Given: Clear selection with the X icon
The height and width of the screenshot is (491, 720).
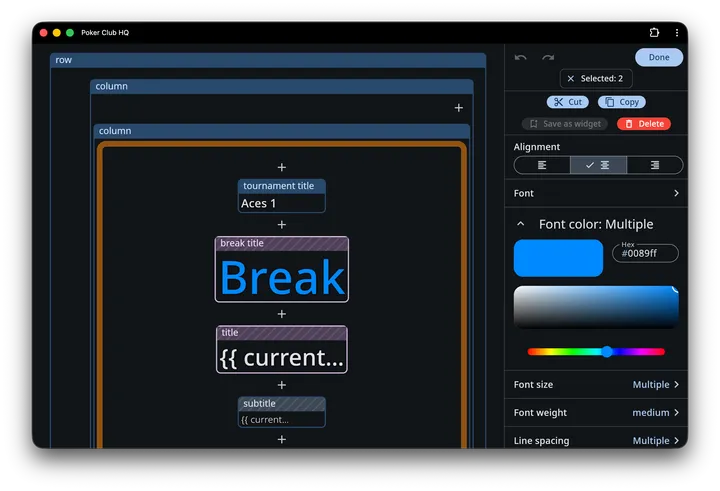Looking at the screenshot, I should (x=570, y=79).
